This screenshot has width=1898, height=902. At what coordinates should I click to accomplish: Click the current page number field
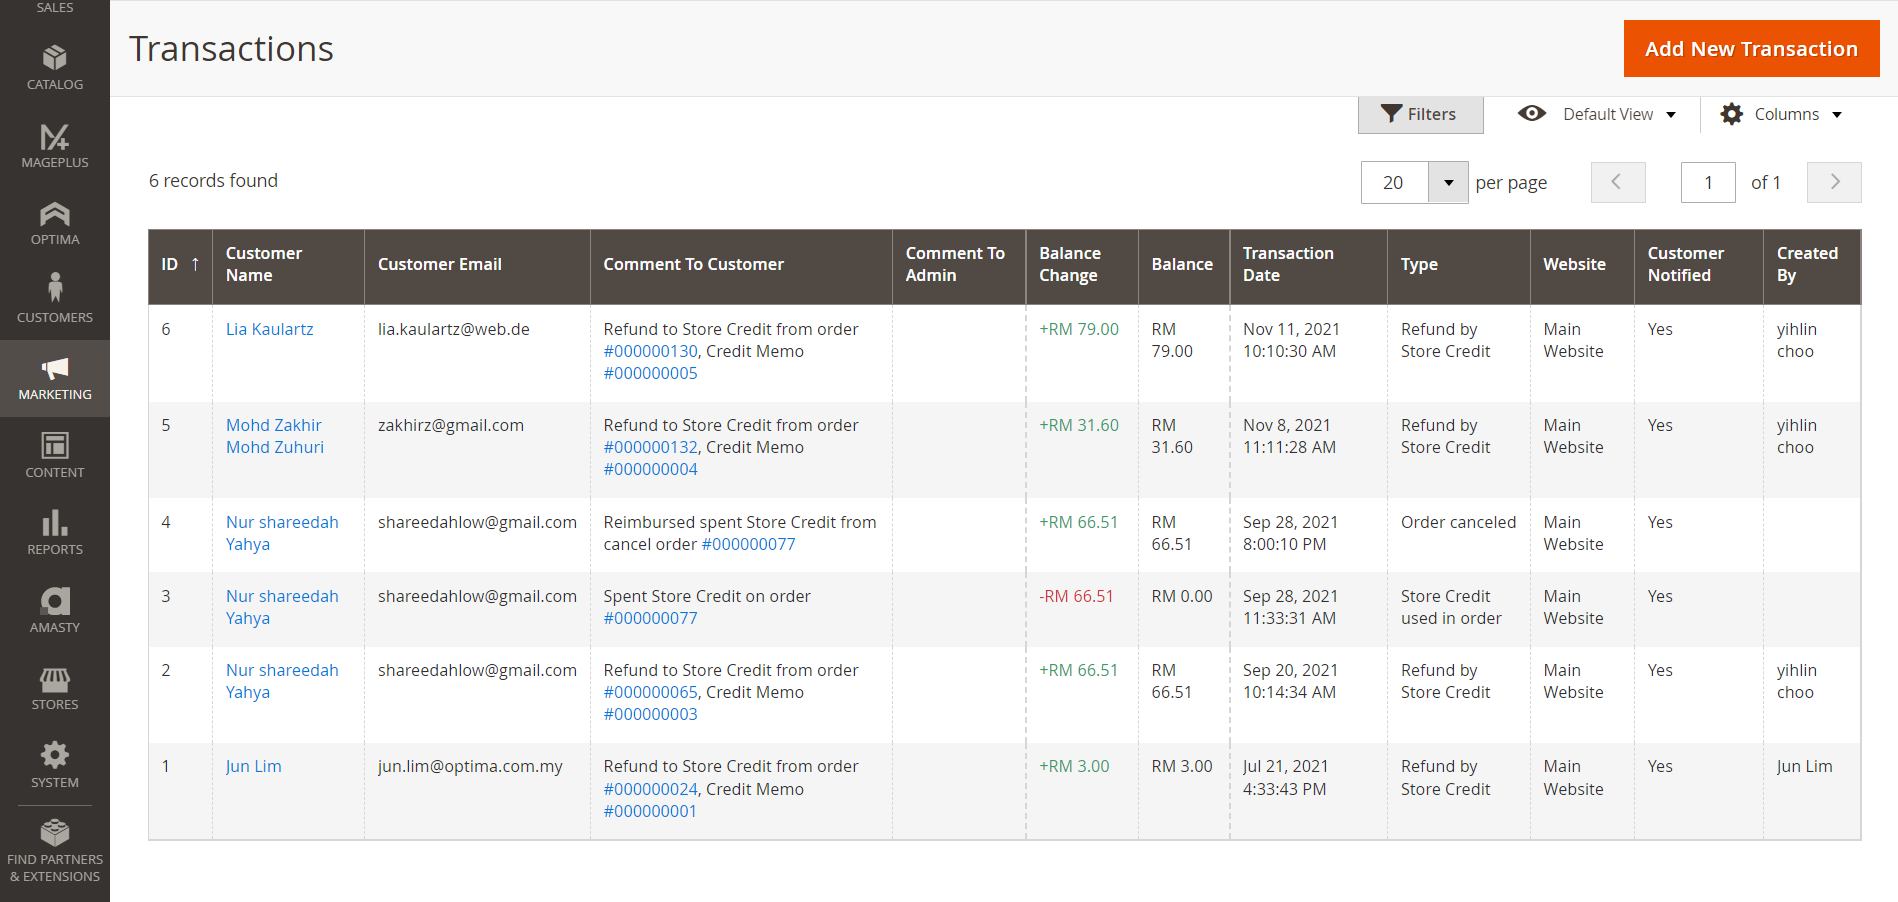(x=1708, y=182)
